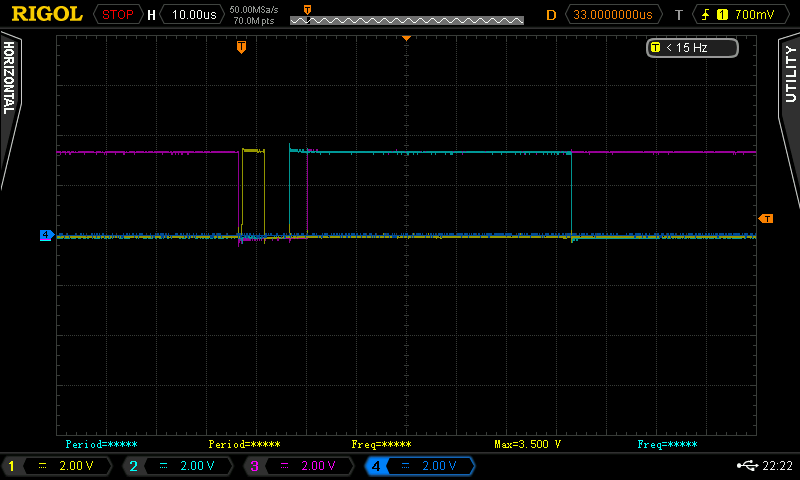Click the RIGOL logo

pos(47,14)
